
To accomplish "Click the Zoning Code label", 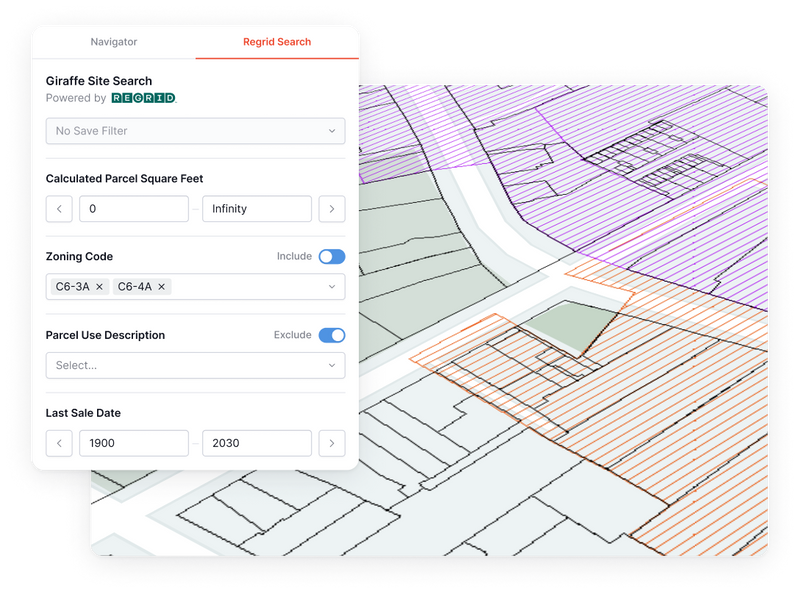I will (79, 257).
